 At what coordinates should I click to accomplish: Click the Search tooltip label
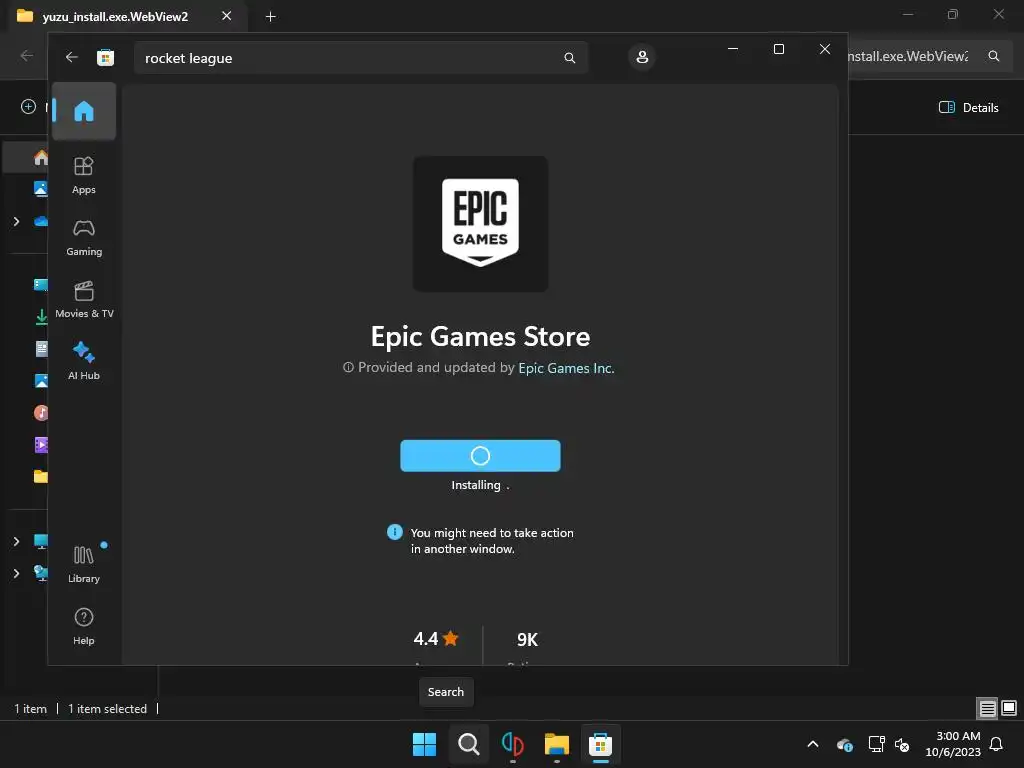coord(446,692)
